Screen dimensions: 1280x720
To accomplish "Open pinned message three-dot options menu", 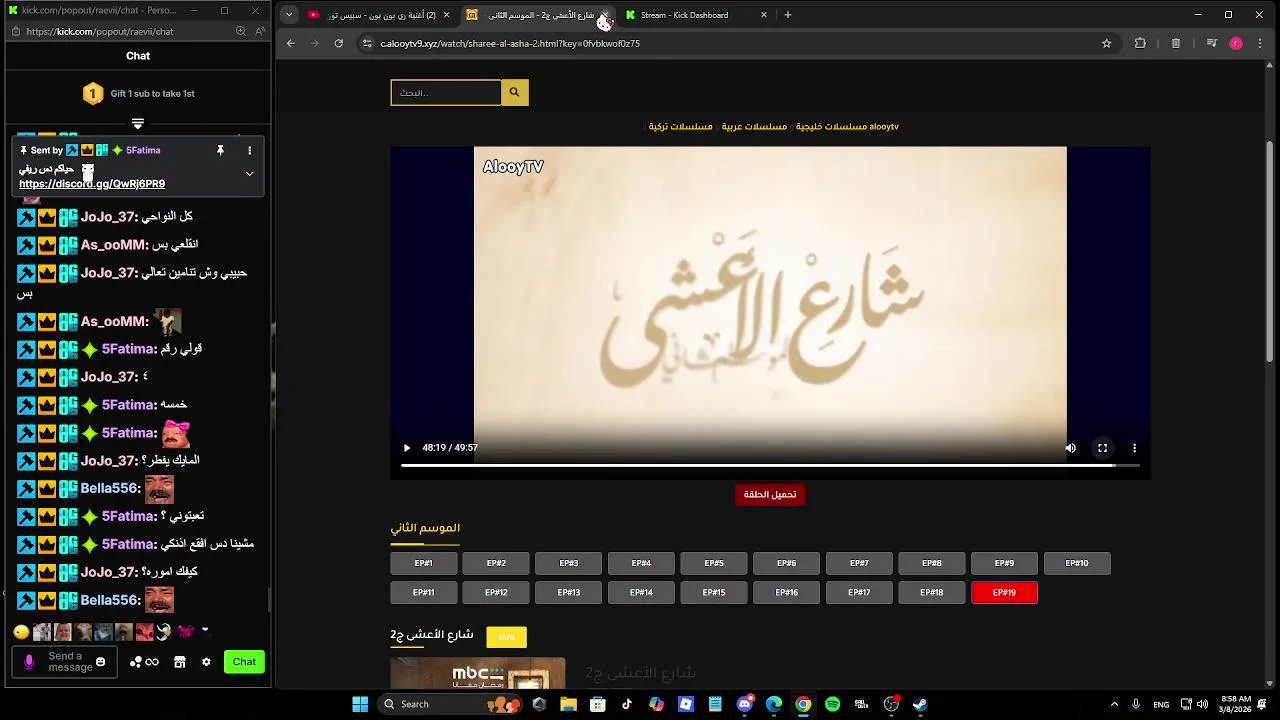I will coord(249,150).
